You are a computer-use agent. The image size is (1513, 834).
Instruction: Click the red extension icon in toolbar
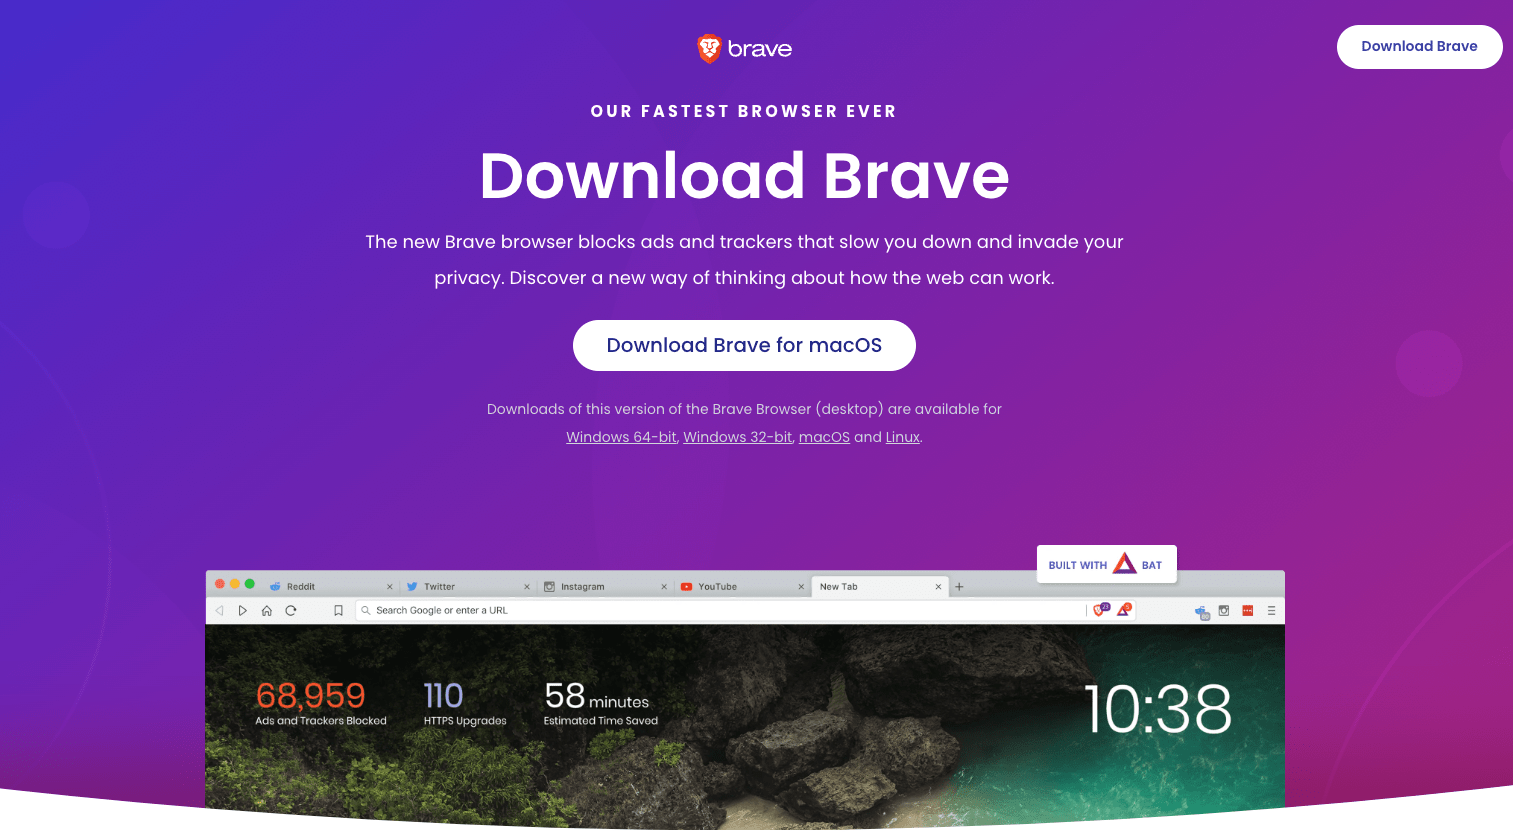tap(1248, 610)
